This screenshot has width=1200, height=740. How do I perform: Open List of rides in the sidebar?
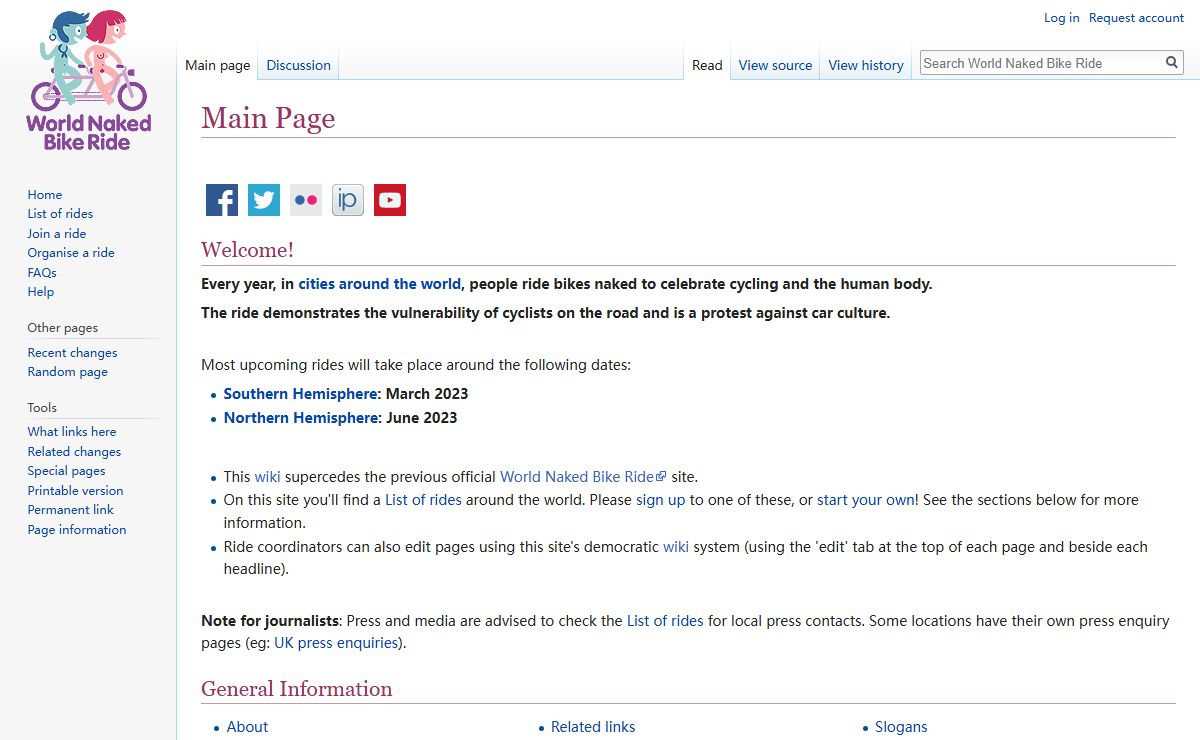(x=60, y=214)
